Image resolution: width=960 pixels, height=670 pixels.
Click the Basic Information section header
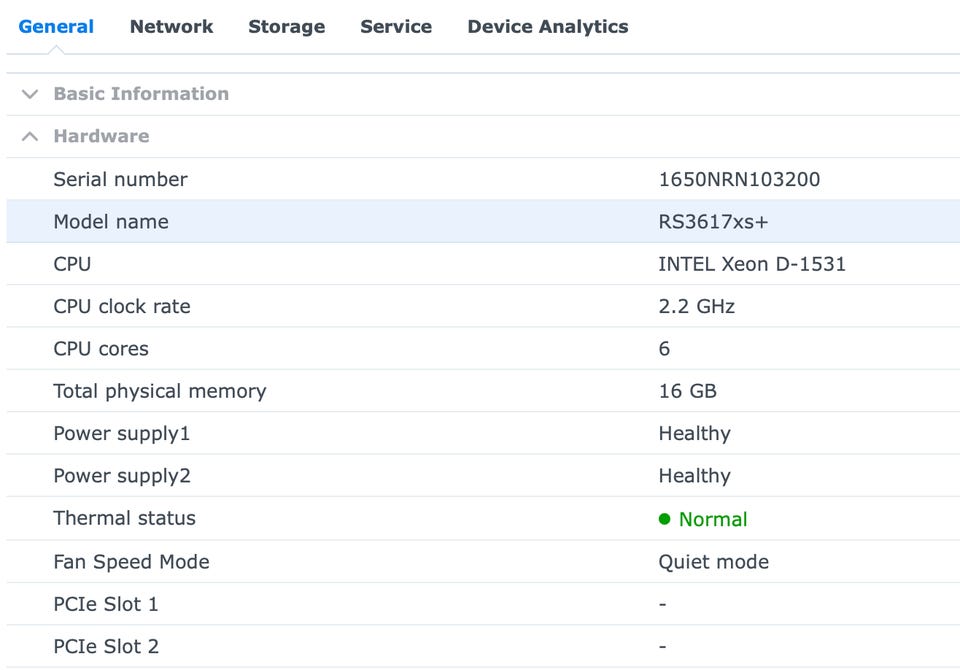tap(141, 94)
